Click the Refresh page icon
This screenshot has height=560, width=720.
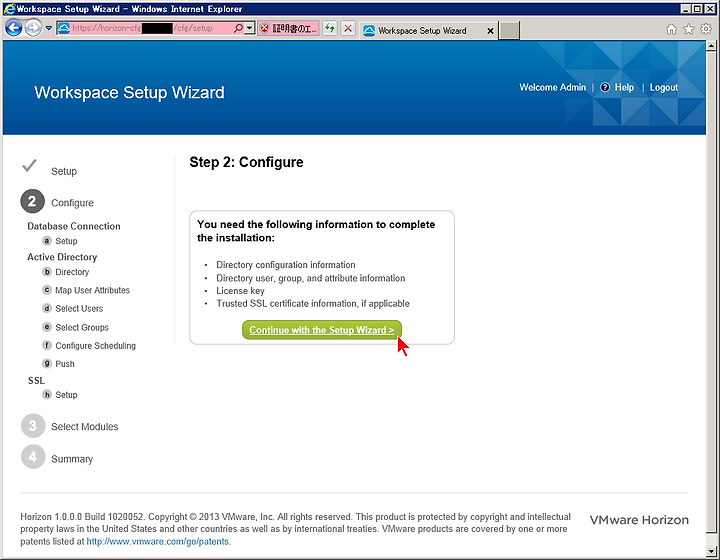[x=330, y=28]
